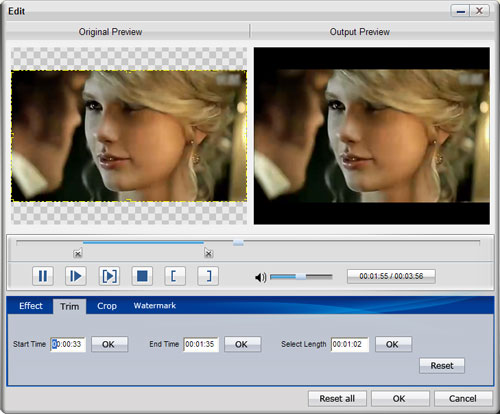500x414 pixels.
Task: Click the Start Time input field
Action: 68,344
